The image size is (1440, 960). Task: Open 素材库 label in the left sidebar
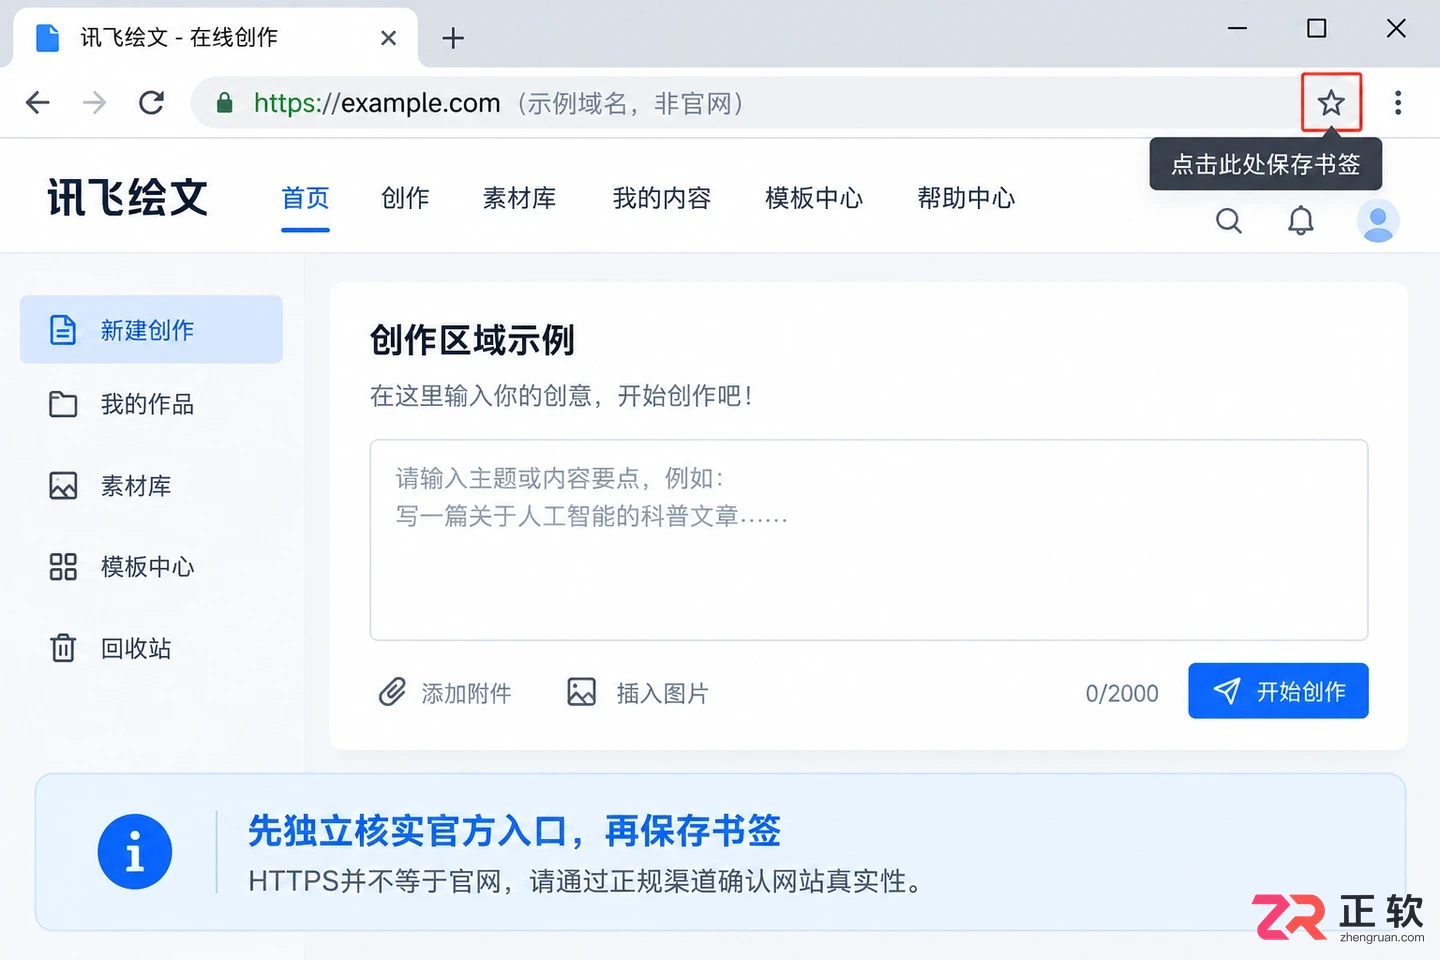tap(136, 486)
